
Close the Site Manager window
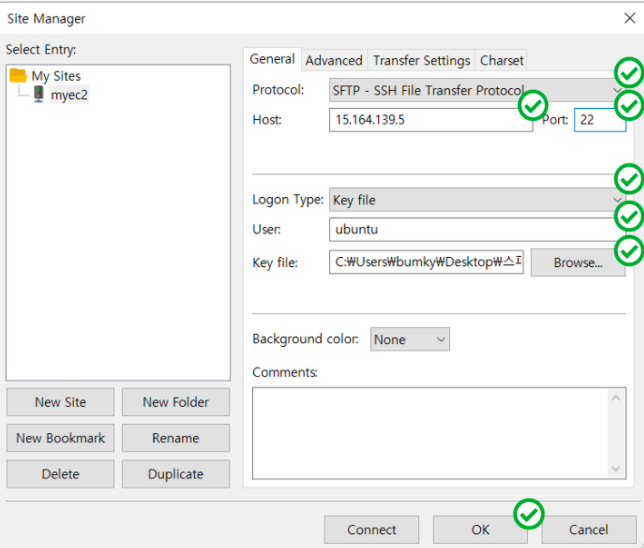(630, 18)
